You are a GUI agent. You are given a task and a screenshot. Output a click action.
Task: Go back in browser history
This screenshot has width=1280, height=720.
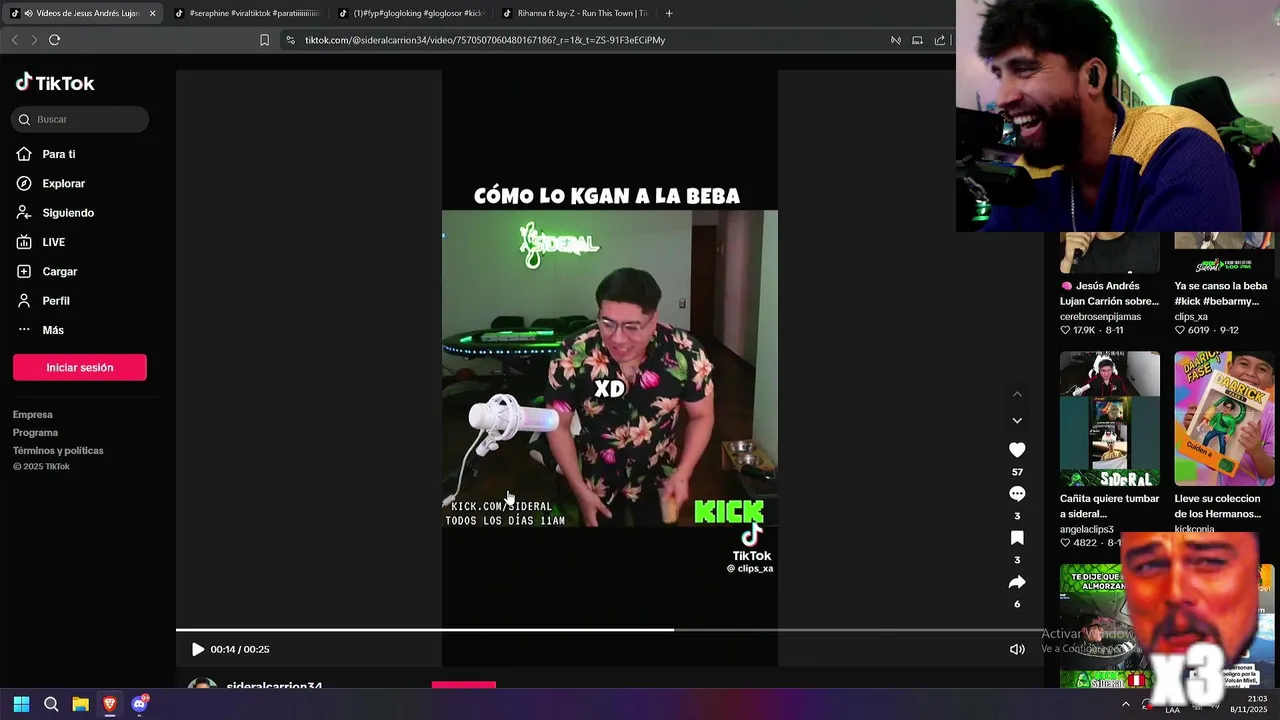[14, 40]
